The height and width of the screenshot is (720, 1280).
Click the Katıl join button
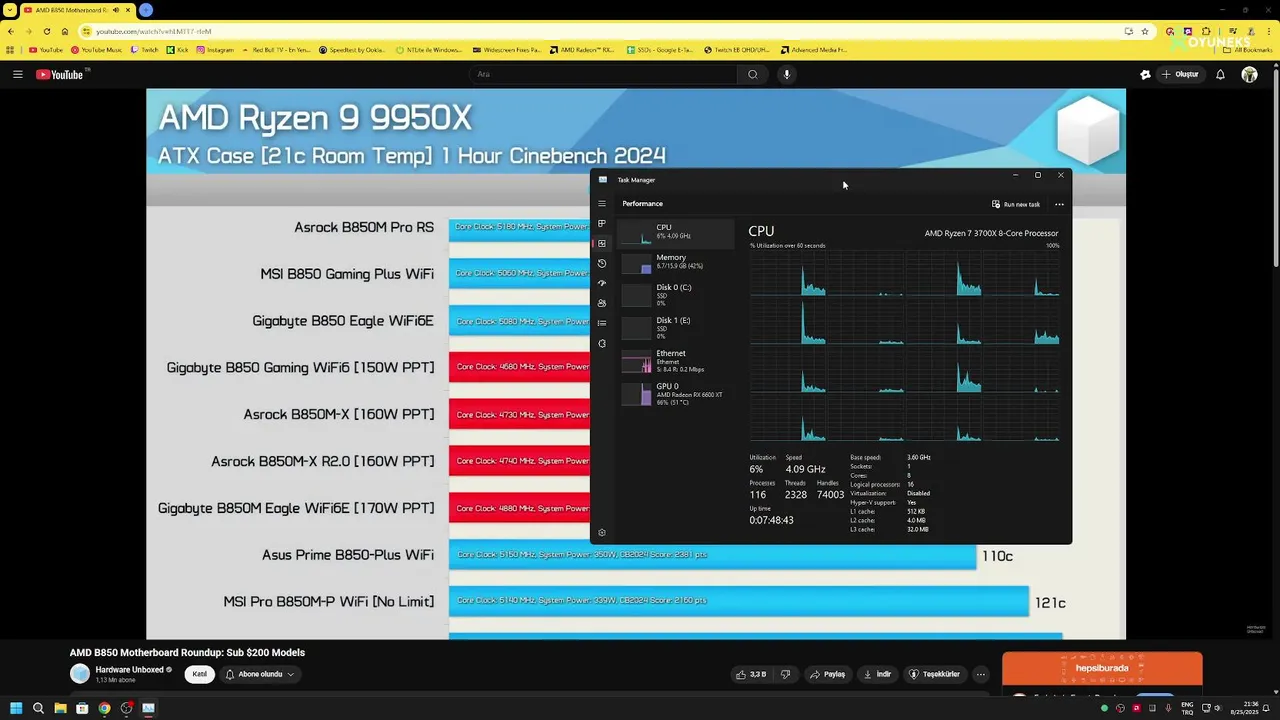point(200,674)
